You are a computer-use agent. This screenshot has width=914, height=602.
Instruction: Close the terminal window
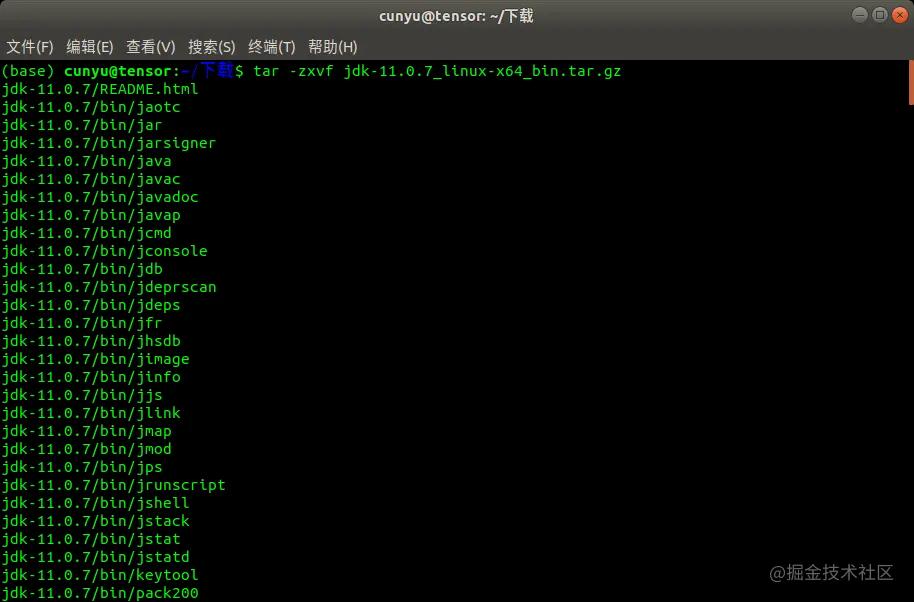click(900, 15)
